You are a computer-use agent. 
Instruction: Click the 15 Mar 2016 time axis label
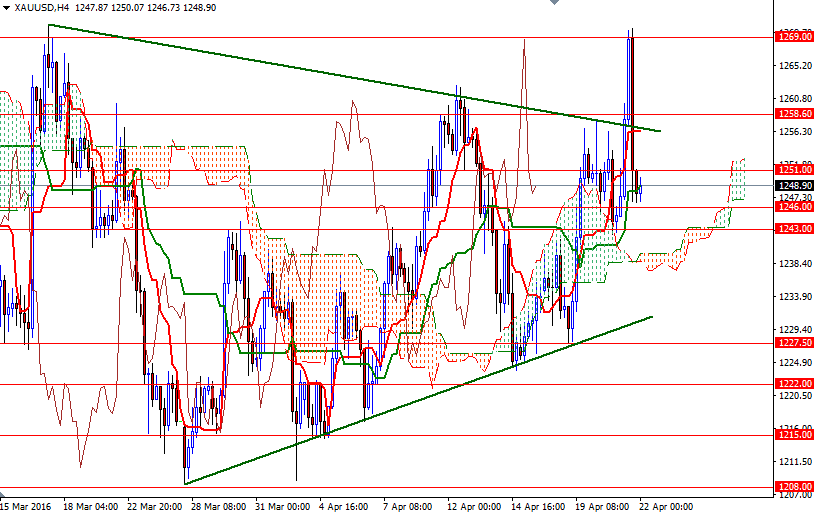coord(25,507)
